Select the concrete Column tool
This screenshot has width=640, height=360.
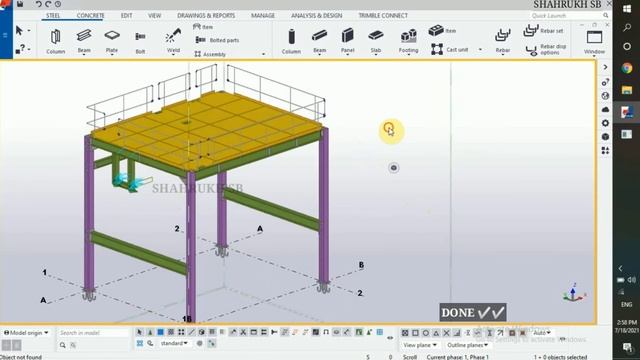291,41
